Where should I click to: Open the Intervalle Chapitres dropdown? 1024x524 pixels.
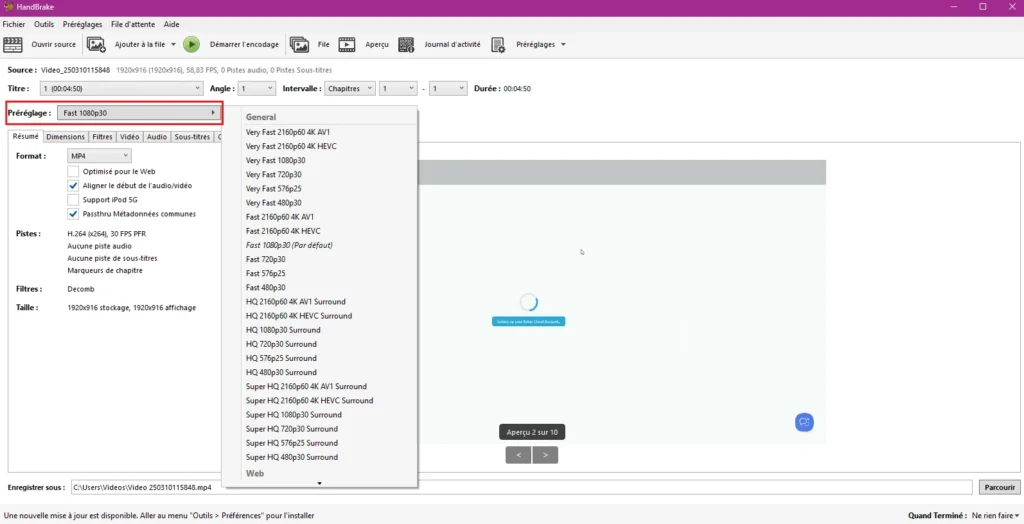[350, 88]
